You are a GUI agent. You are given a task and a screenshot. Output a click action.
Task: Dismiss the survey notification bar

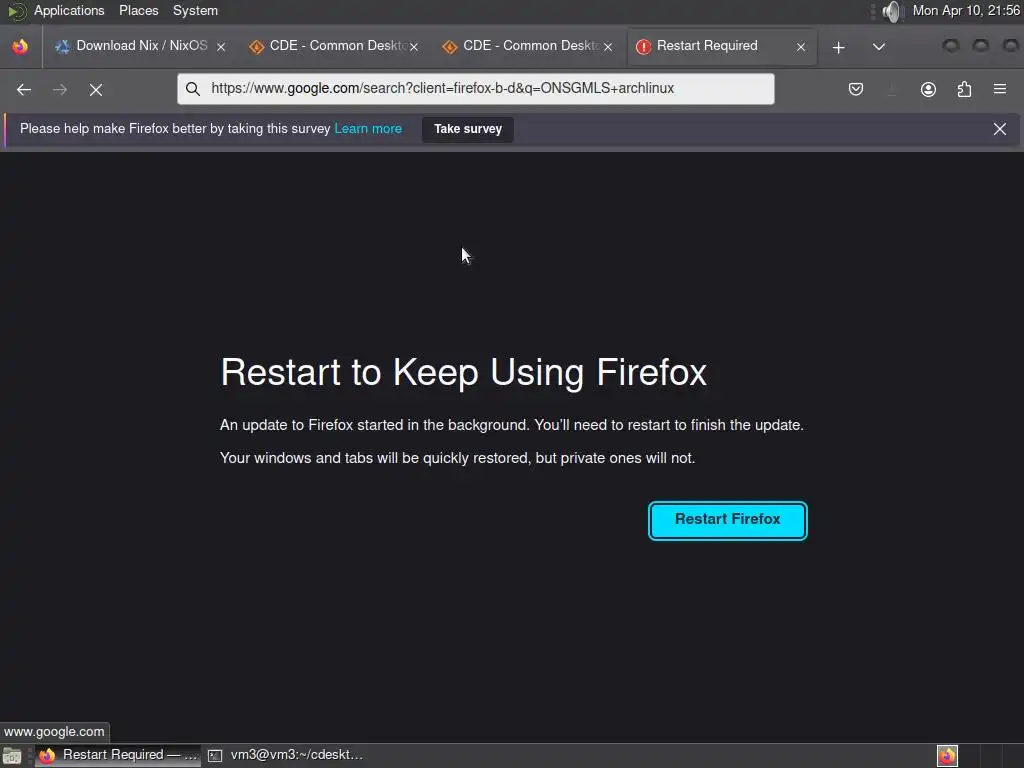pos(1000,129)
